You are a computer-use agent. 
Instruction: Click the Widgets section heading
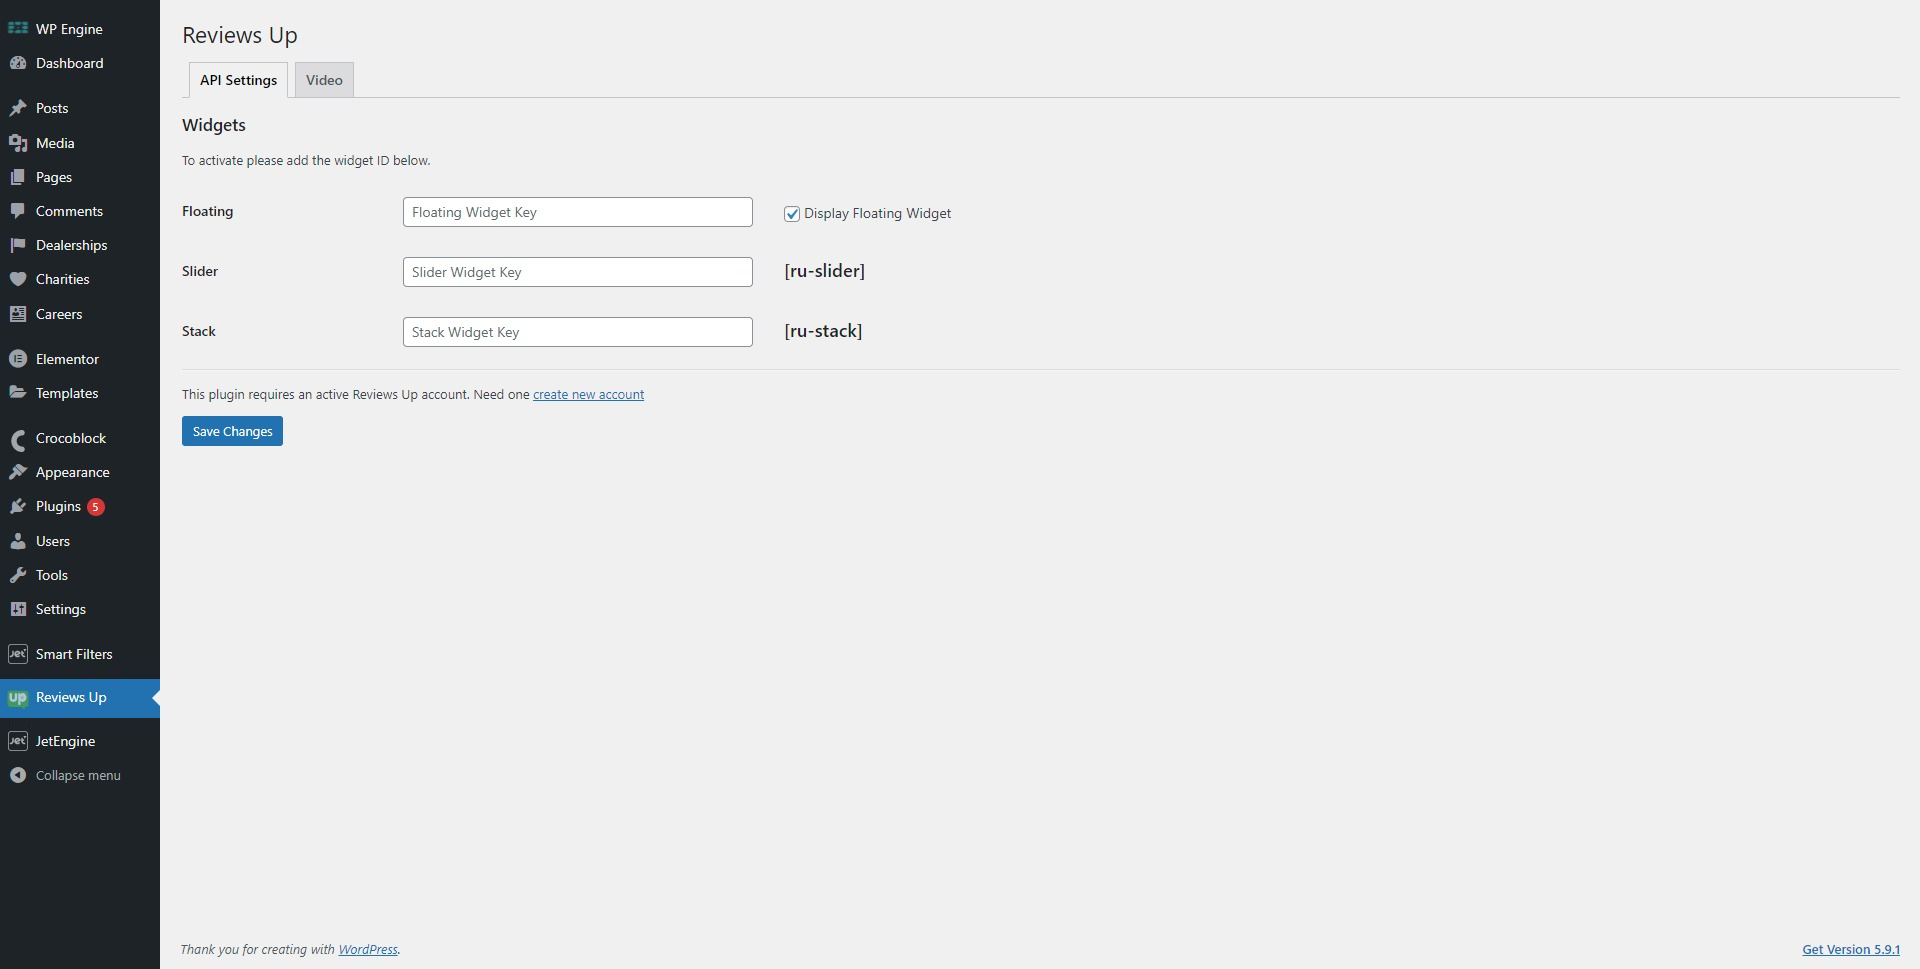(x=214, y=125)
